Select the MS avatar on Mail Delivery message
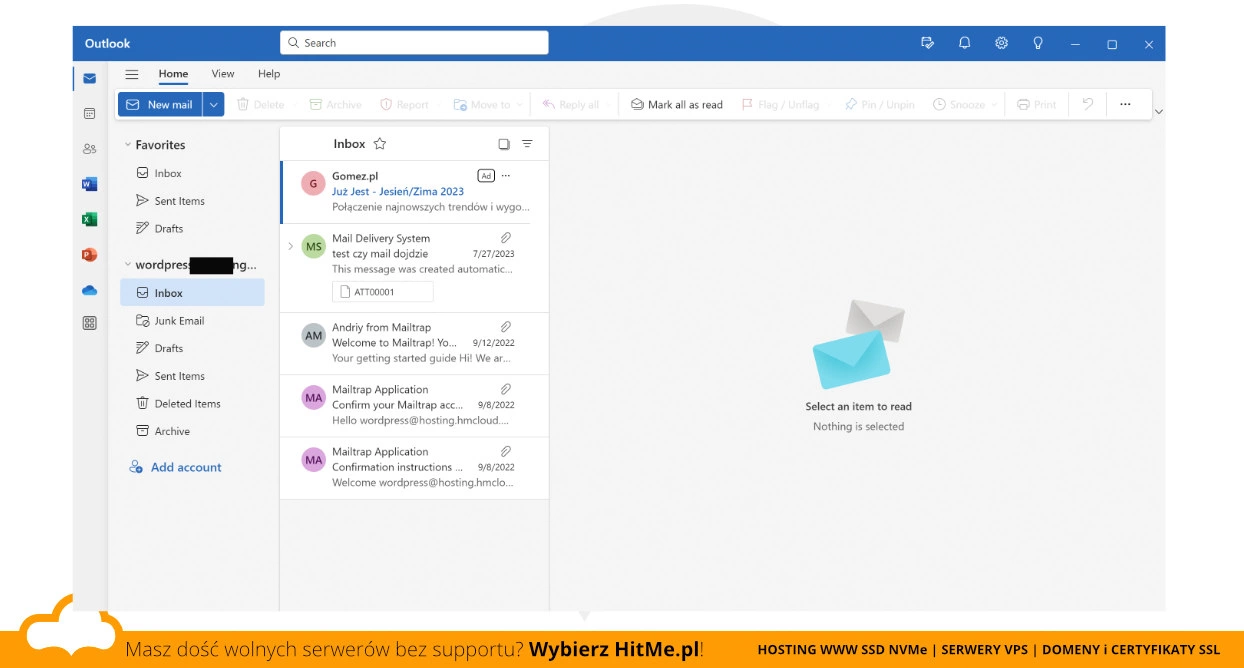1244x668 pixels. click(314, 246)
